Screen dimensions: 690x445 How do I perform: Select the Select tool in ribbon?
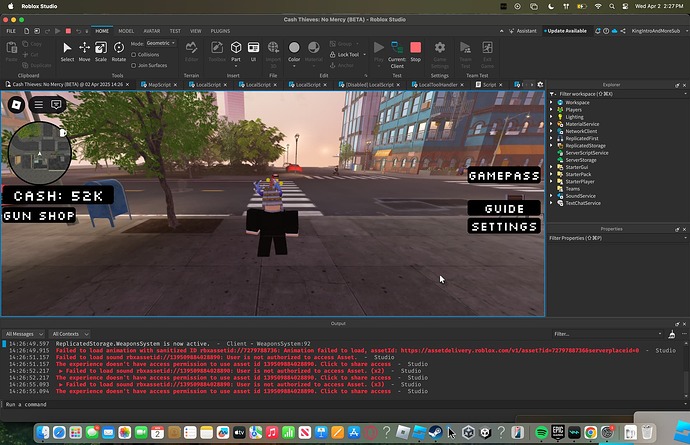(67, 51)
